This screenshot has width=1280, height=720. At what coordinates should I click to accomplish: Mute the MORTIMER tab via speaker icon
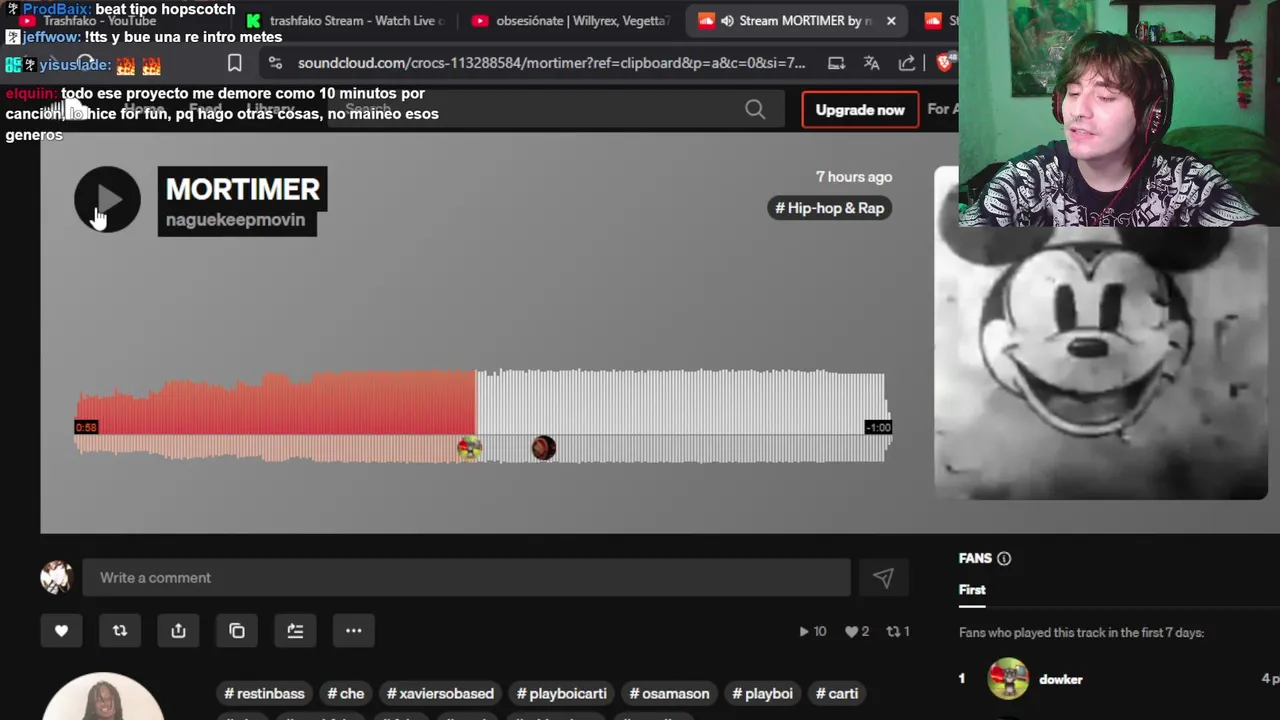click(728, 20)
